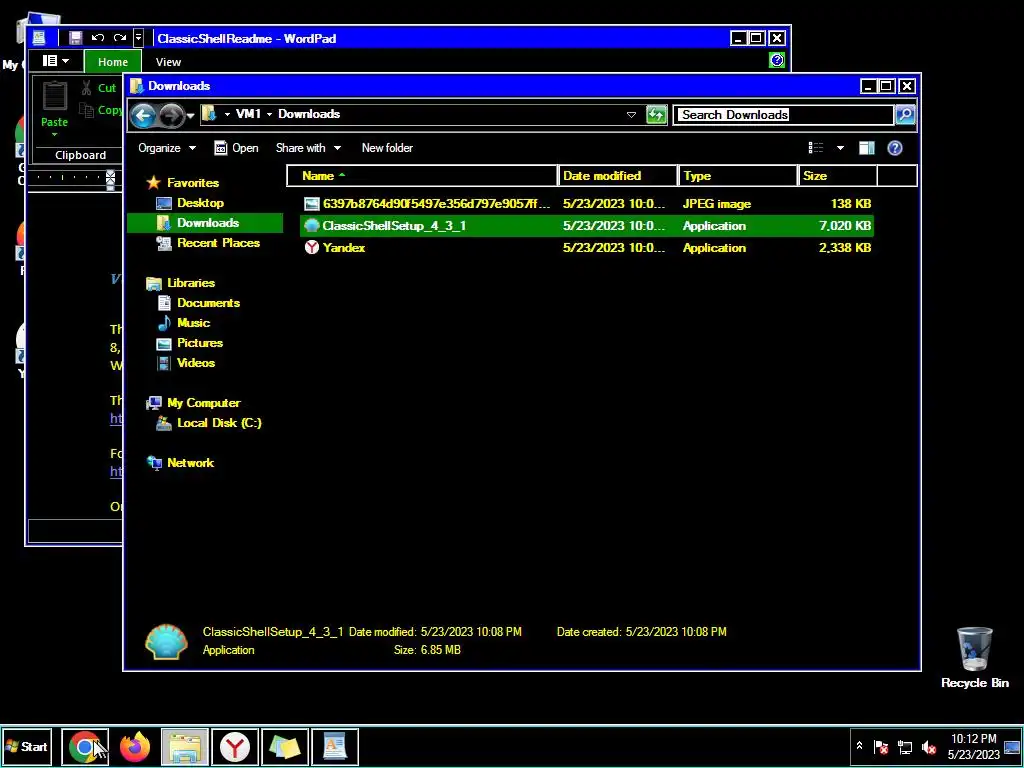Click WordPad taskbar button
This screenshot has width=1024, height=768.
334,746
